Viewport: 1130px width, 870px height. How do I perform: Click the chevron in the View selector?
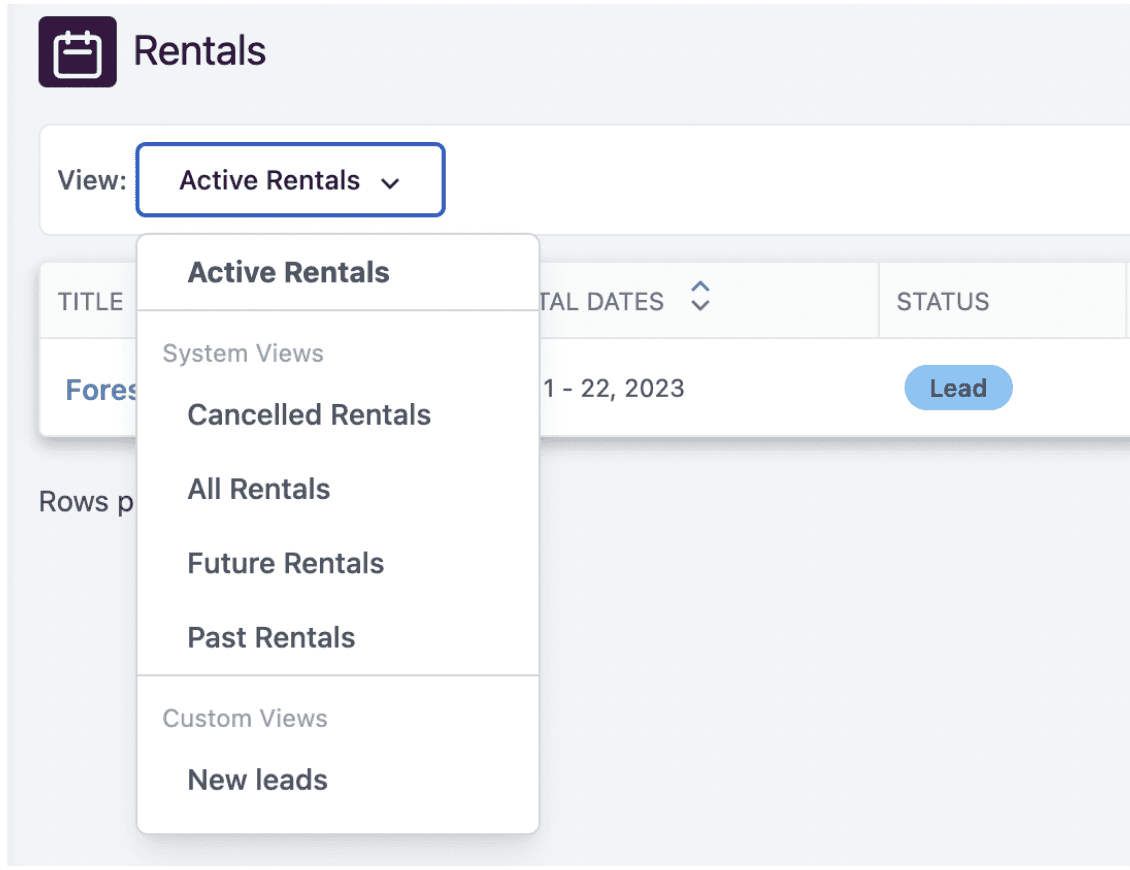(x=390, y=182)
